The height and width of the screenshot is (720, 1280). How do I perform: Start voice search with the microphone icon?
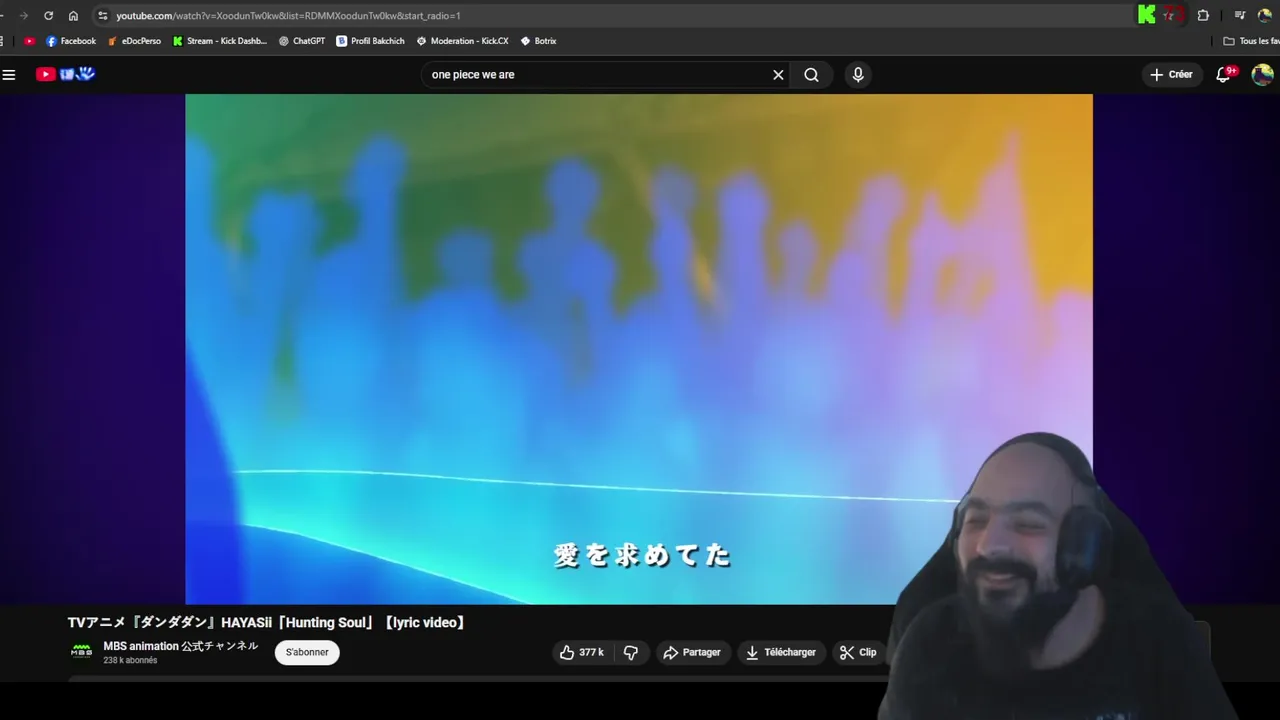pyautogui.click(x=858, y=75)
